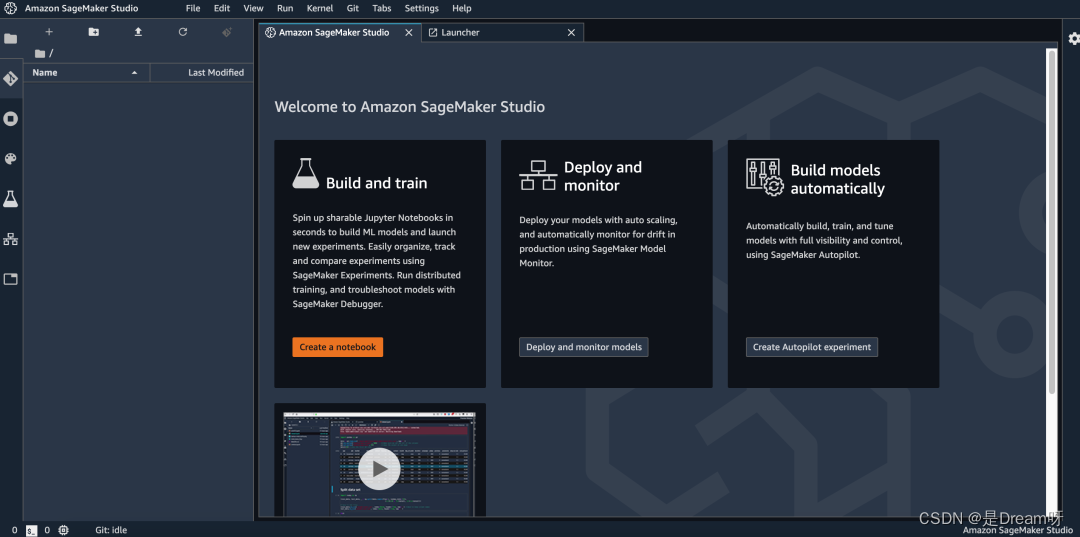This screenshot has width=1080, height=537.
Task: Open the Edit menu
Action: 222,8
